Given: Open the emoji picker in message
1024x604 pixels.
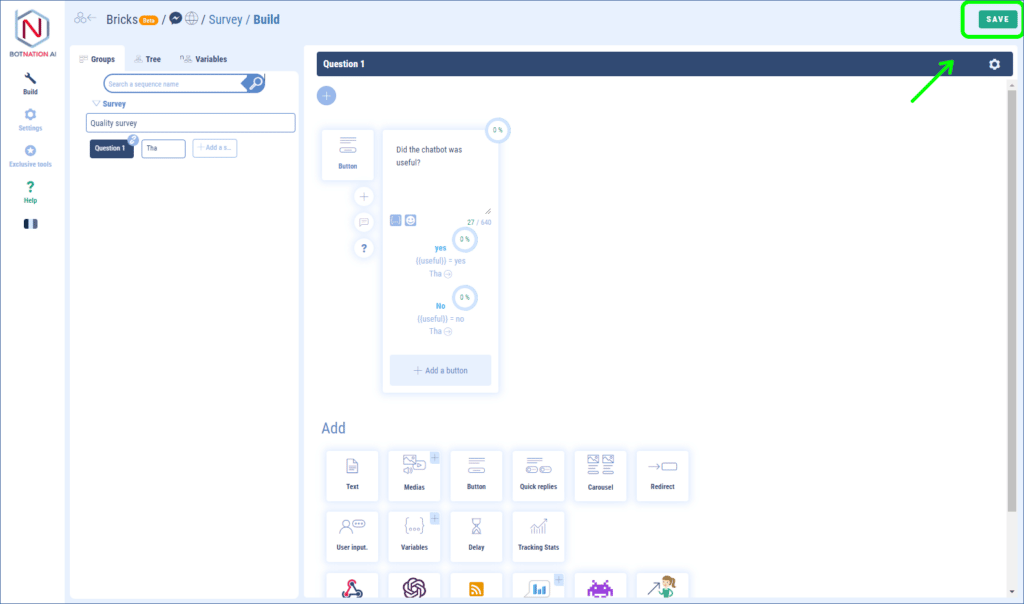Looking at the screenshot, I should coord(410,220).
